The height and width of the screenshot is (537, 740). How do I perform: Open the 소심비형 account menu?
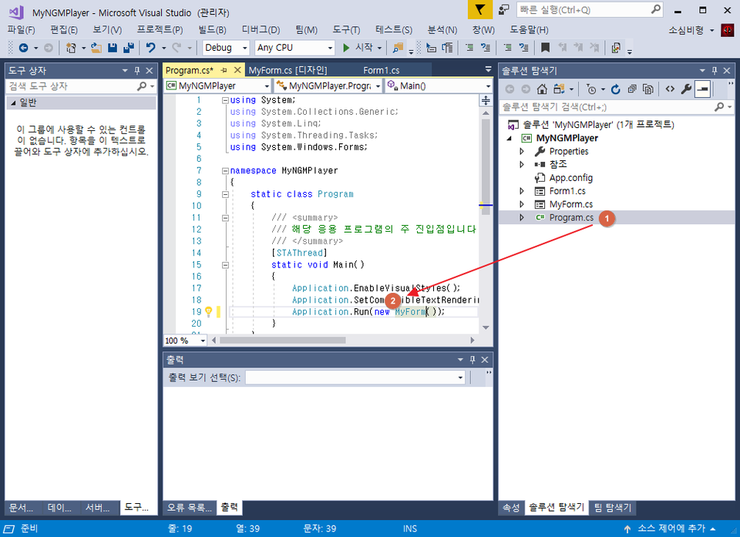coord(691,30)
